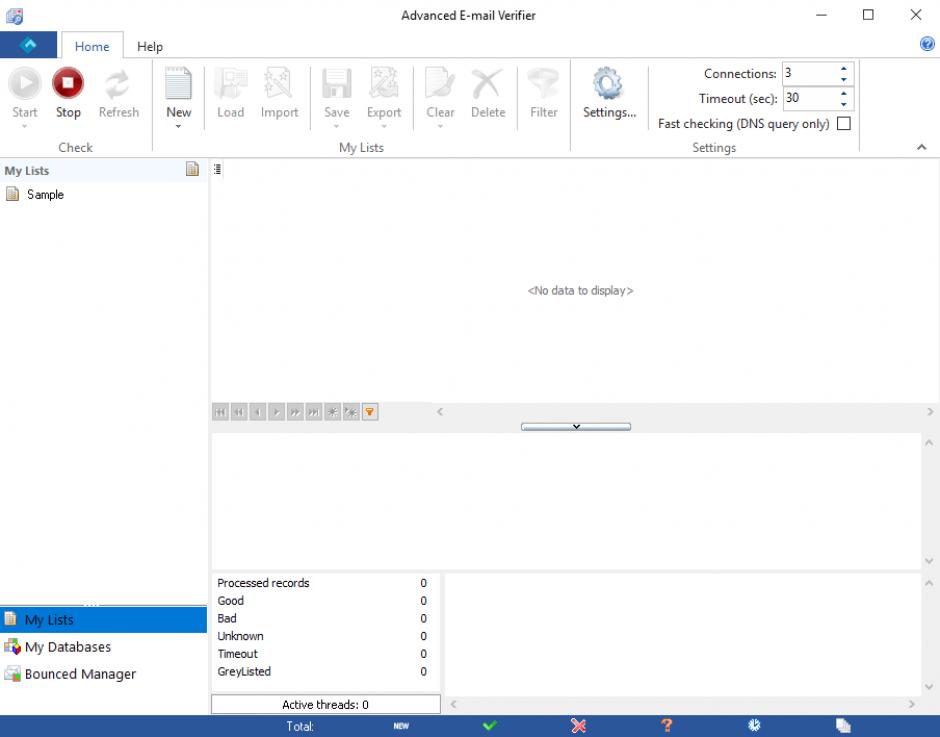Decrease the Connections value
The image size is (940, 737).
point(843,79)
